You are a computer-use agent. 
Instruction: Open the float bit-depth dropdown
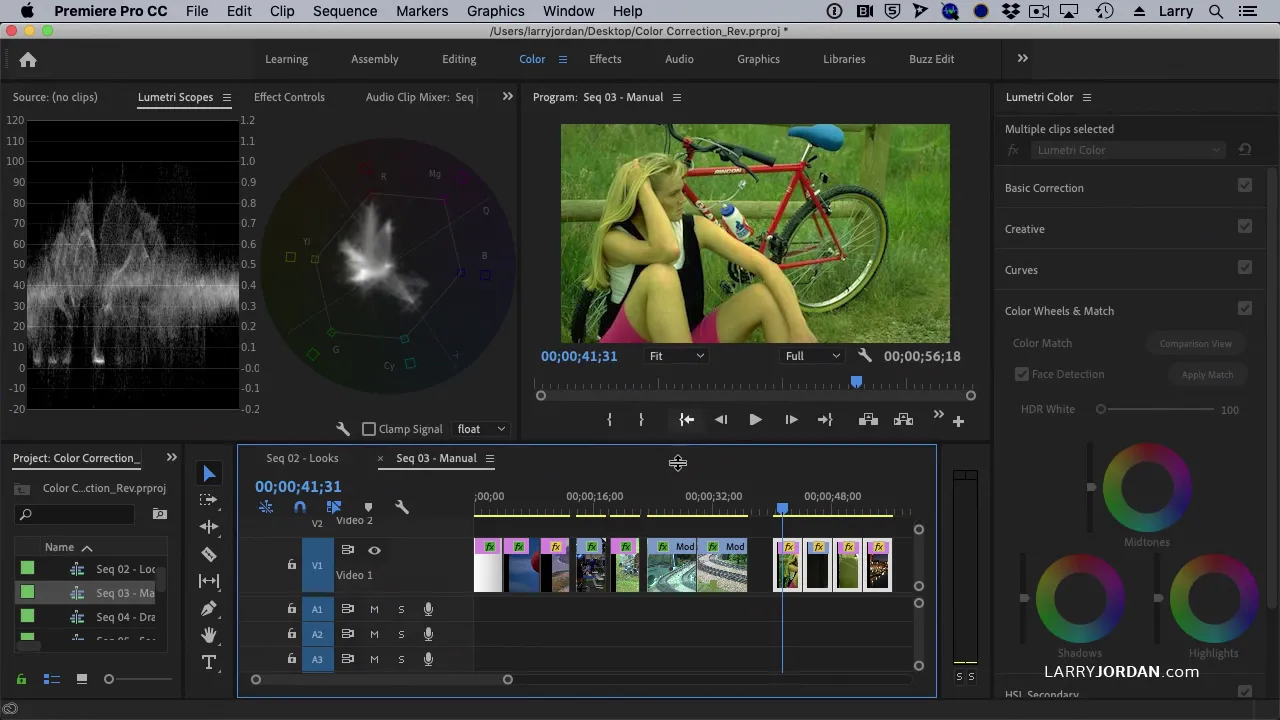pos(481,429)
